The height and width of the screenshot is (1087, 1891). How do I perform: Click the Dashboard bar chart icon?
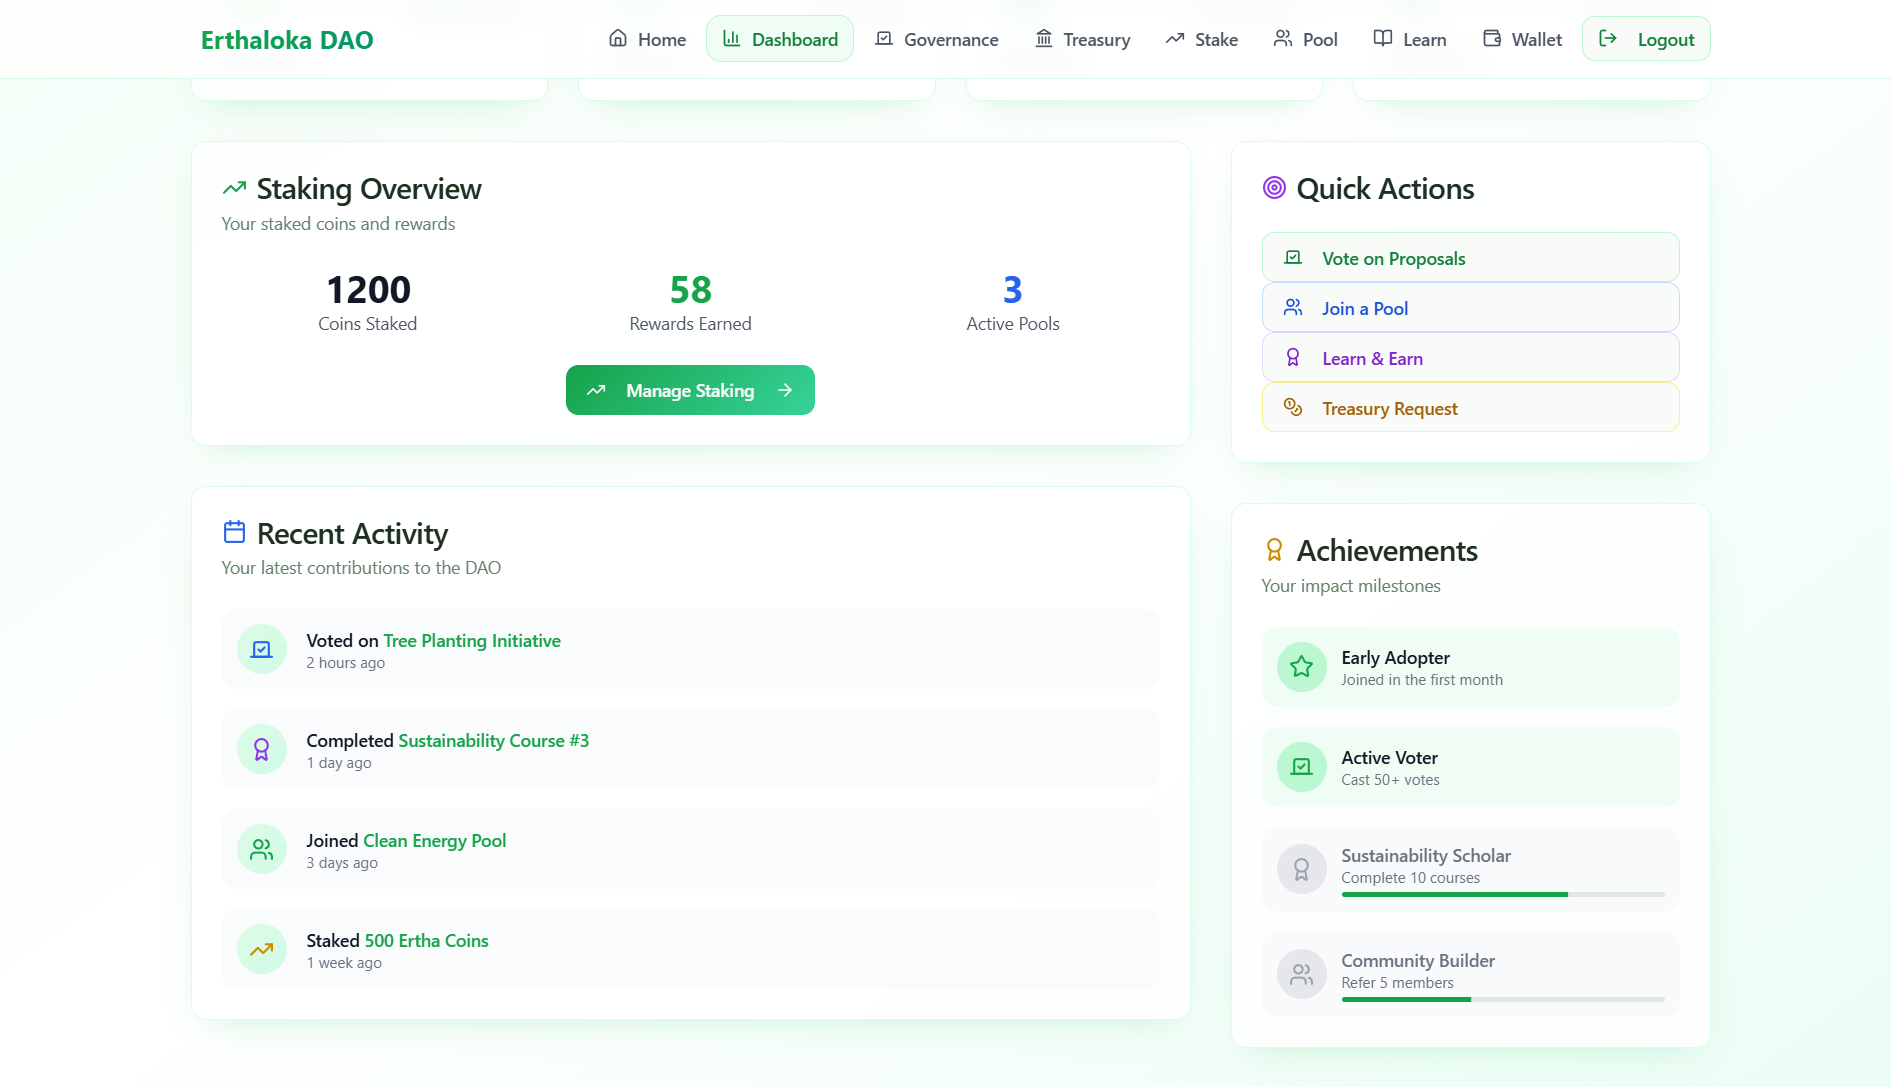732,39
